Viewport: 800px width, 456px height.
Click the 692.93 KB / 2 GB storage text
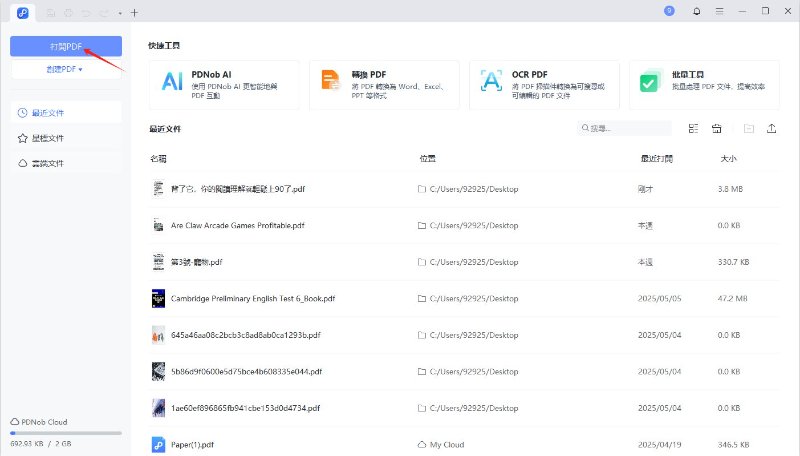(x=41, y=444)
